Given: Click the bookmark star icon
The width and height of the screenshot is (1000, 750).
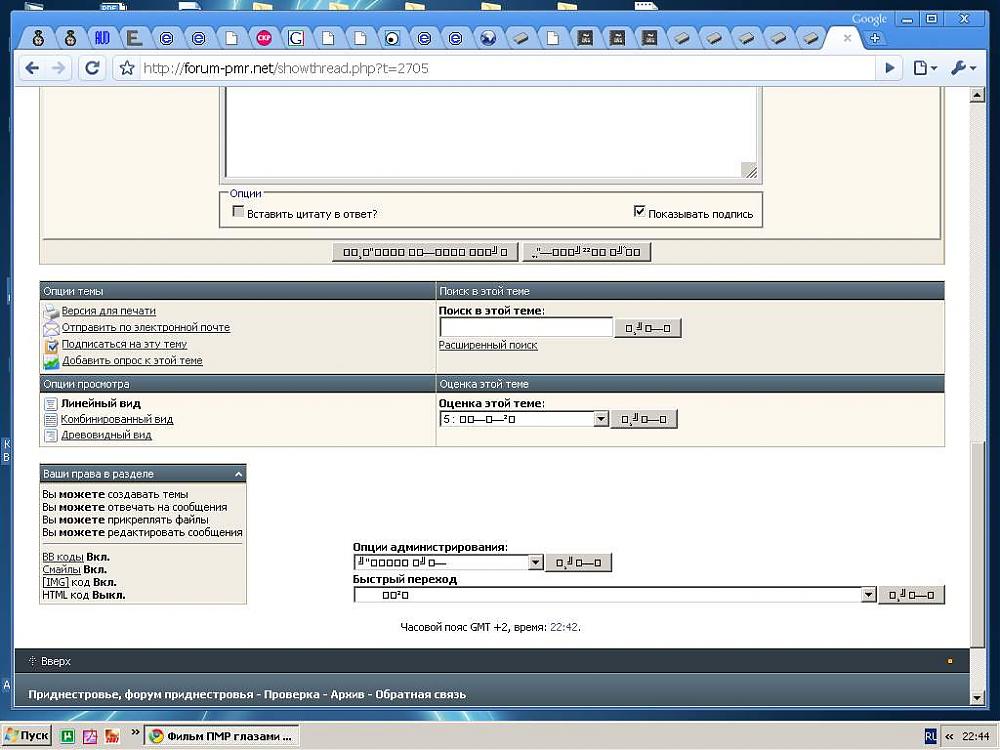Looking at the screenshot, I should [127, 69].
